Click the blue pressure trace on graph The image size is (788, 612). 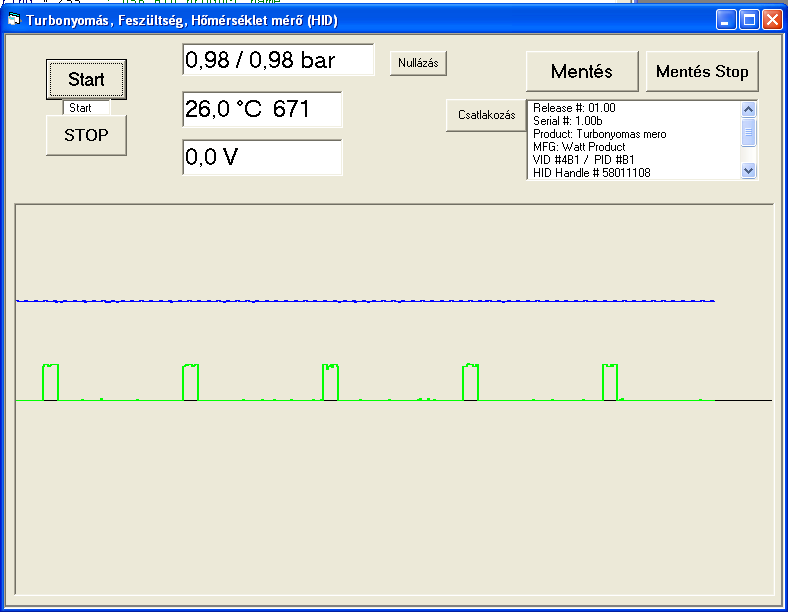(x=365, y=301)
